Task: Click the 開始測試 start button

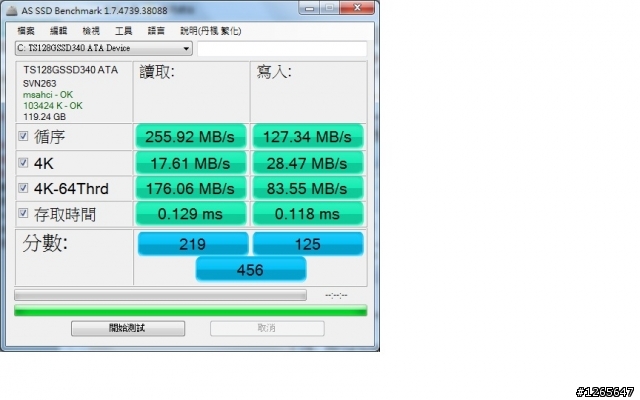Action: point(128,328)
